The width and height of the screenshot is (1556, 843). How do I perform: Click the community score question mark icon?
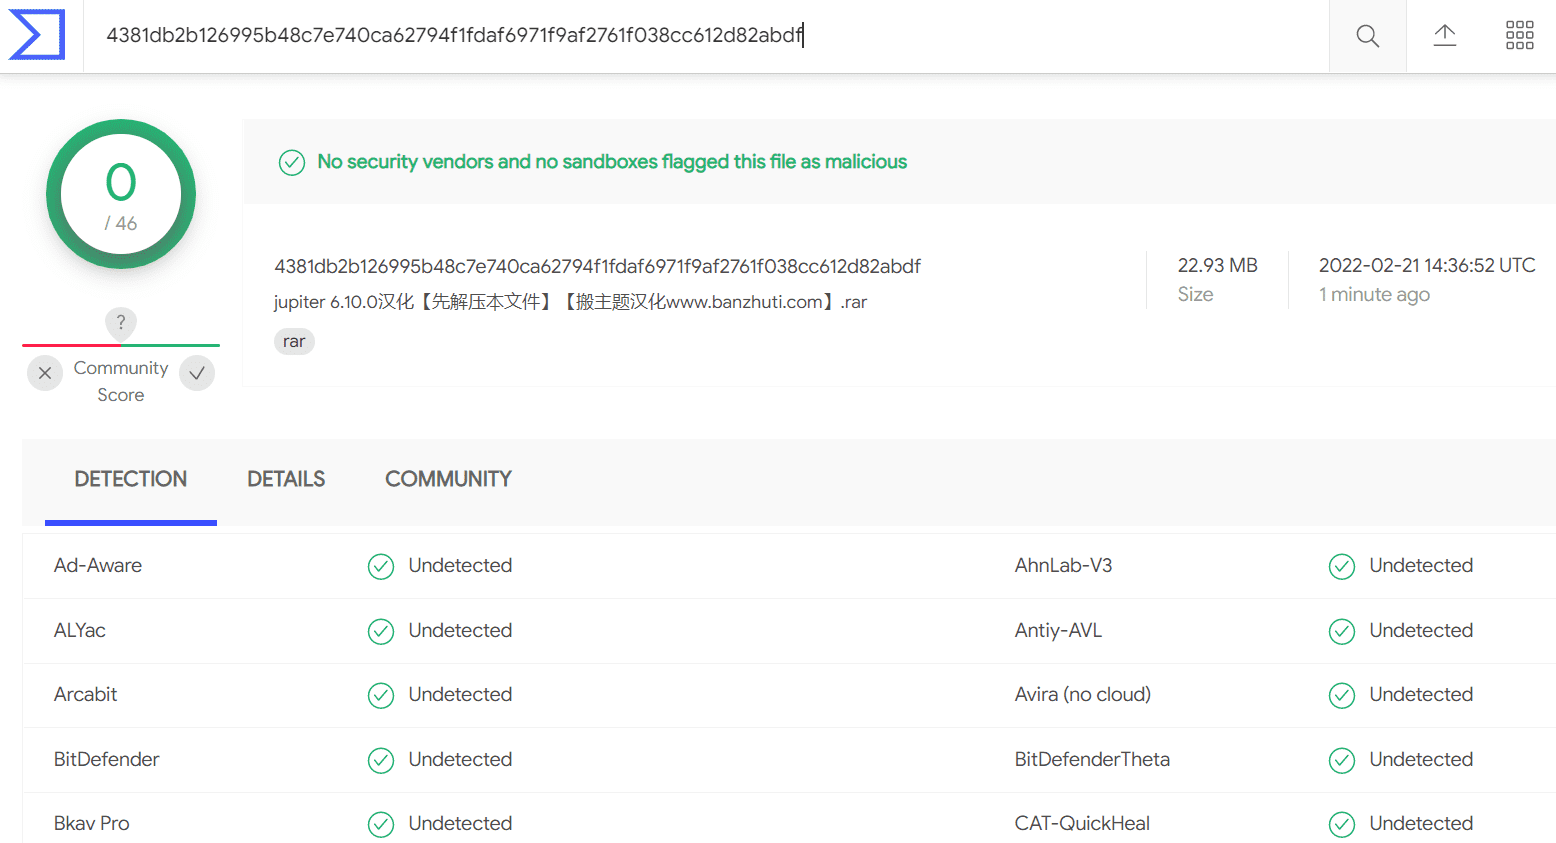(x=121, y=322)
